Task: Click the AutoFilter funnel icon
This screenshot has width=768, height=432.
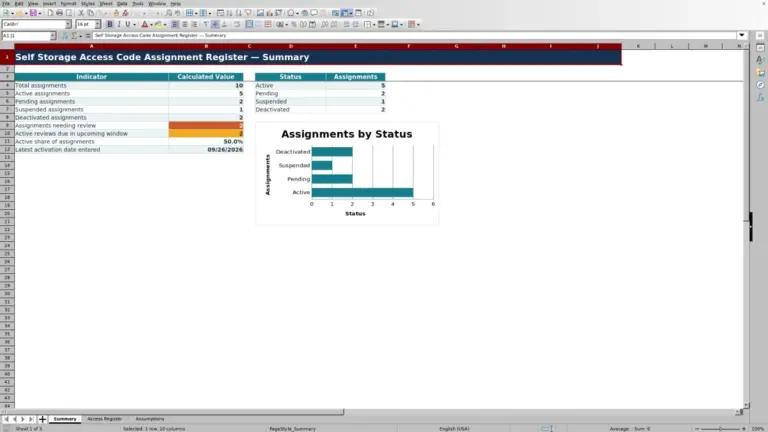Action: [x=248, y=13]
